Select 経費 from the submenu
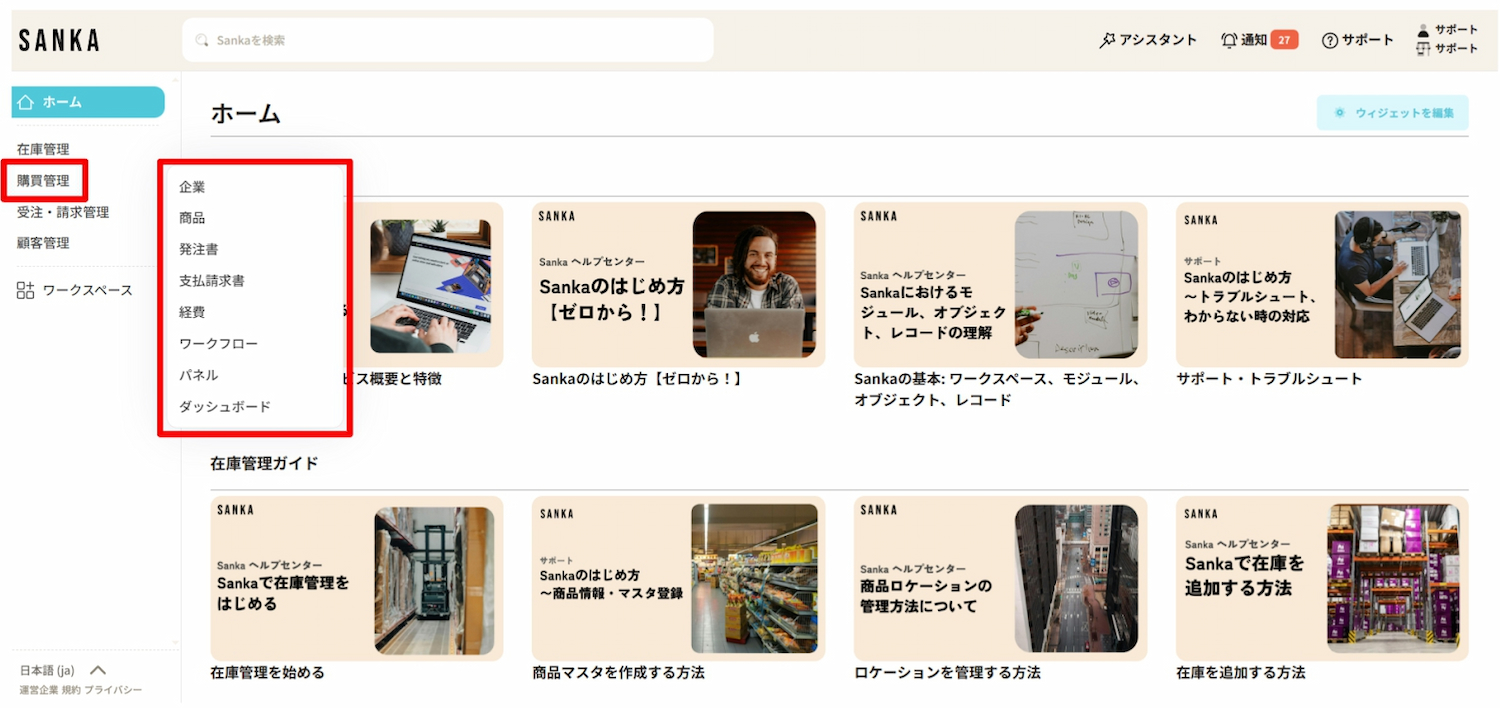Image resolution: width=1500 pixels, height=708 pixels. pyautogui.click(x=192, y=312)
